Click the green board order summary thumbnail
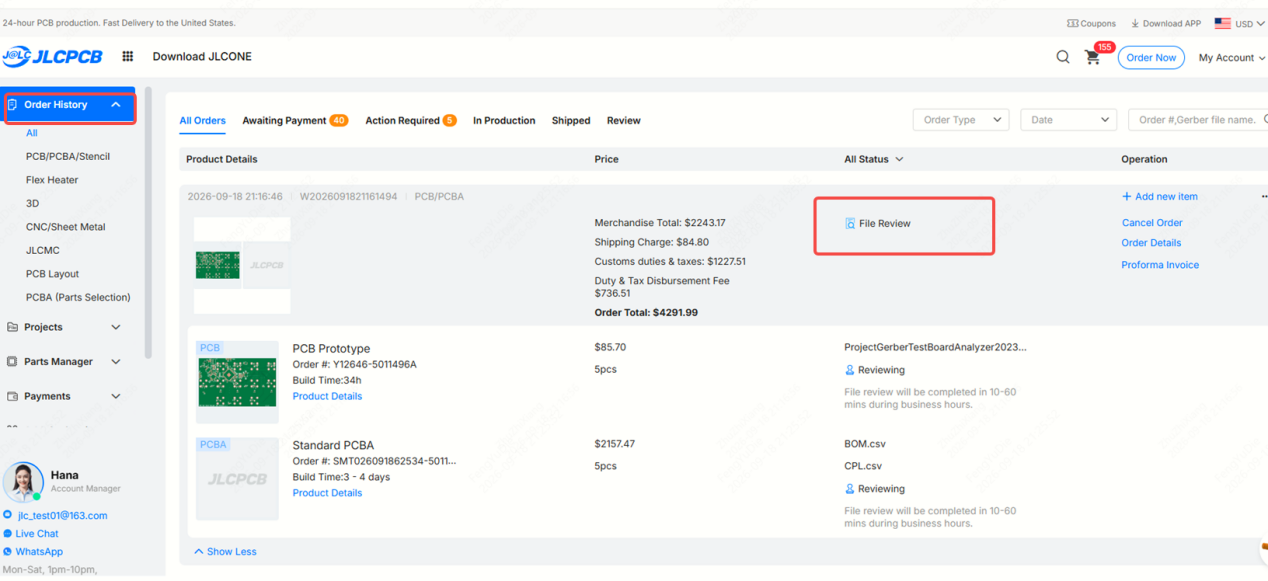The image size is (1268, 581). (217, 265)
